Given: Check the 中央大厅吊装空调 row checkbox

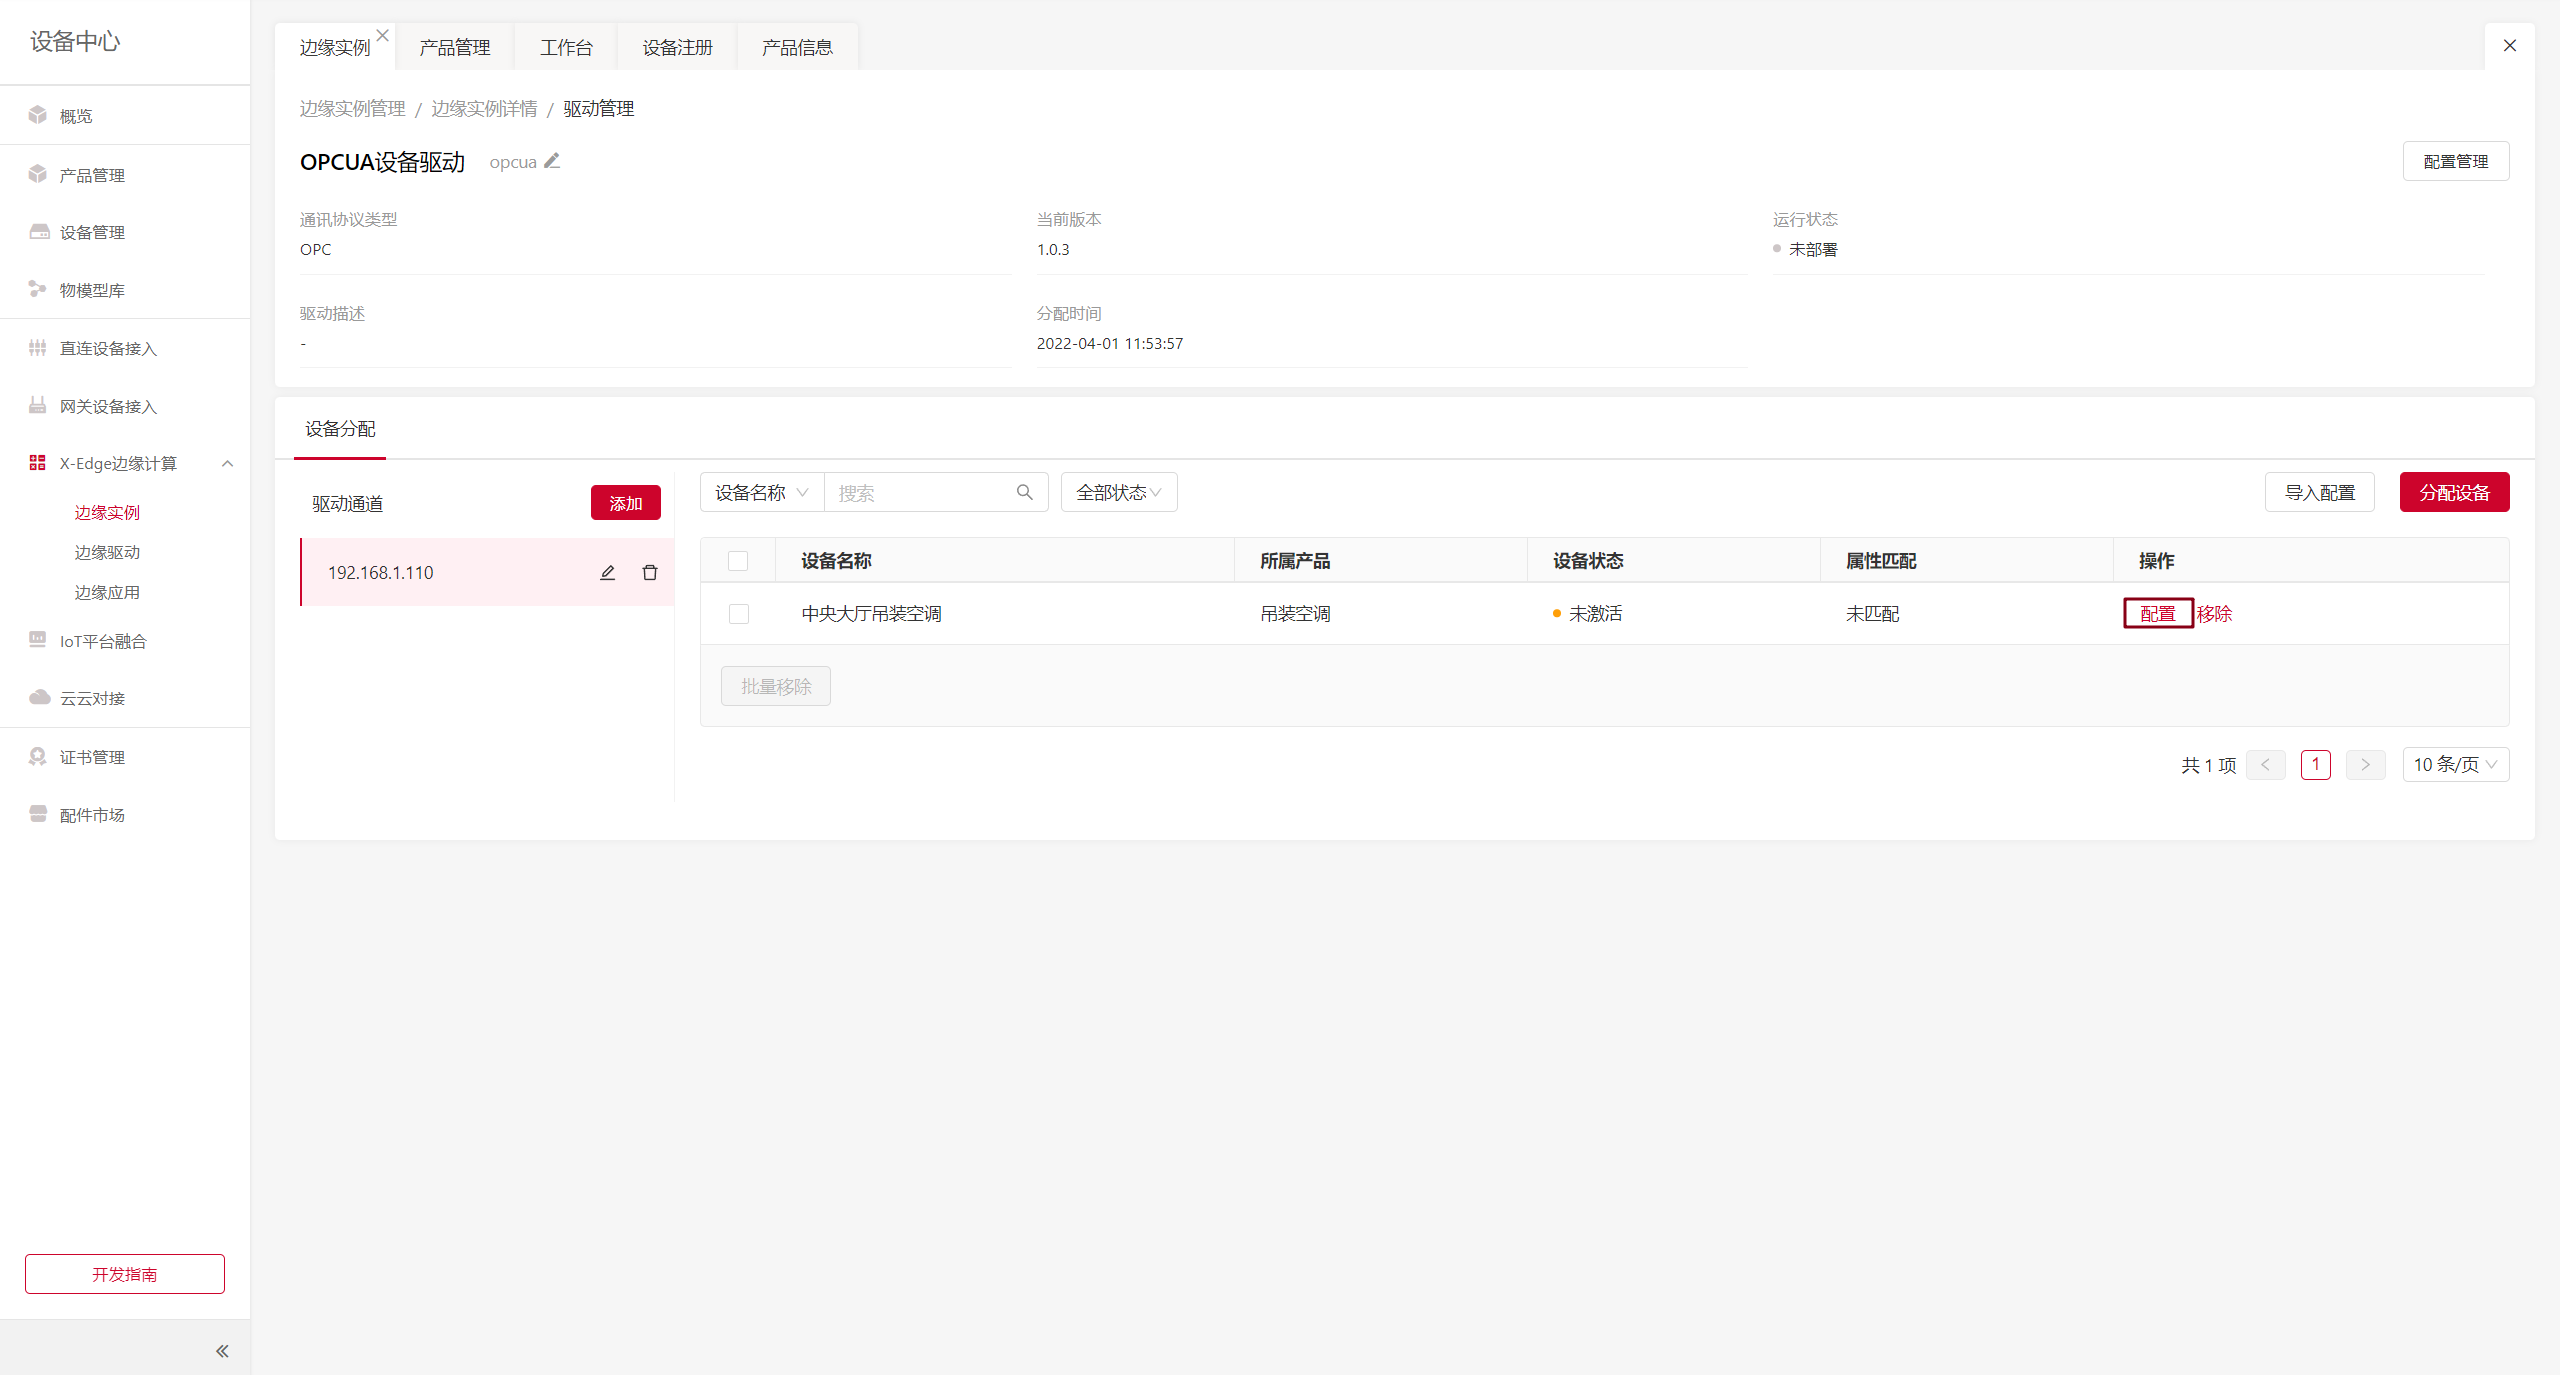Looking at the screenshot, I should [739, 614].
